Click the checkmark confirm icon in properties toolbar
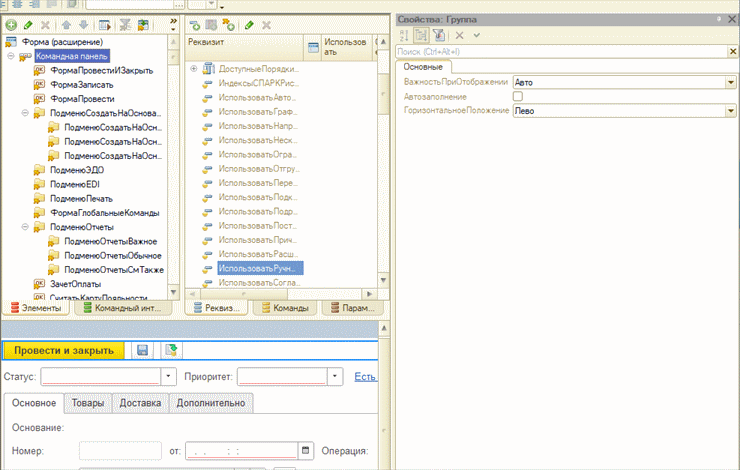The image size is (740, 470). pos(477,35)
